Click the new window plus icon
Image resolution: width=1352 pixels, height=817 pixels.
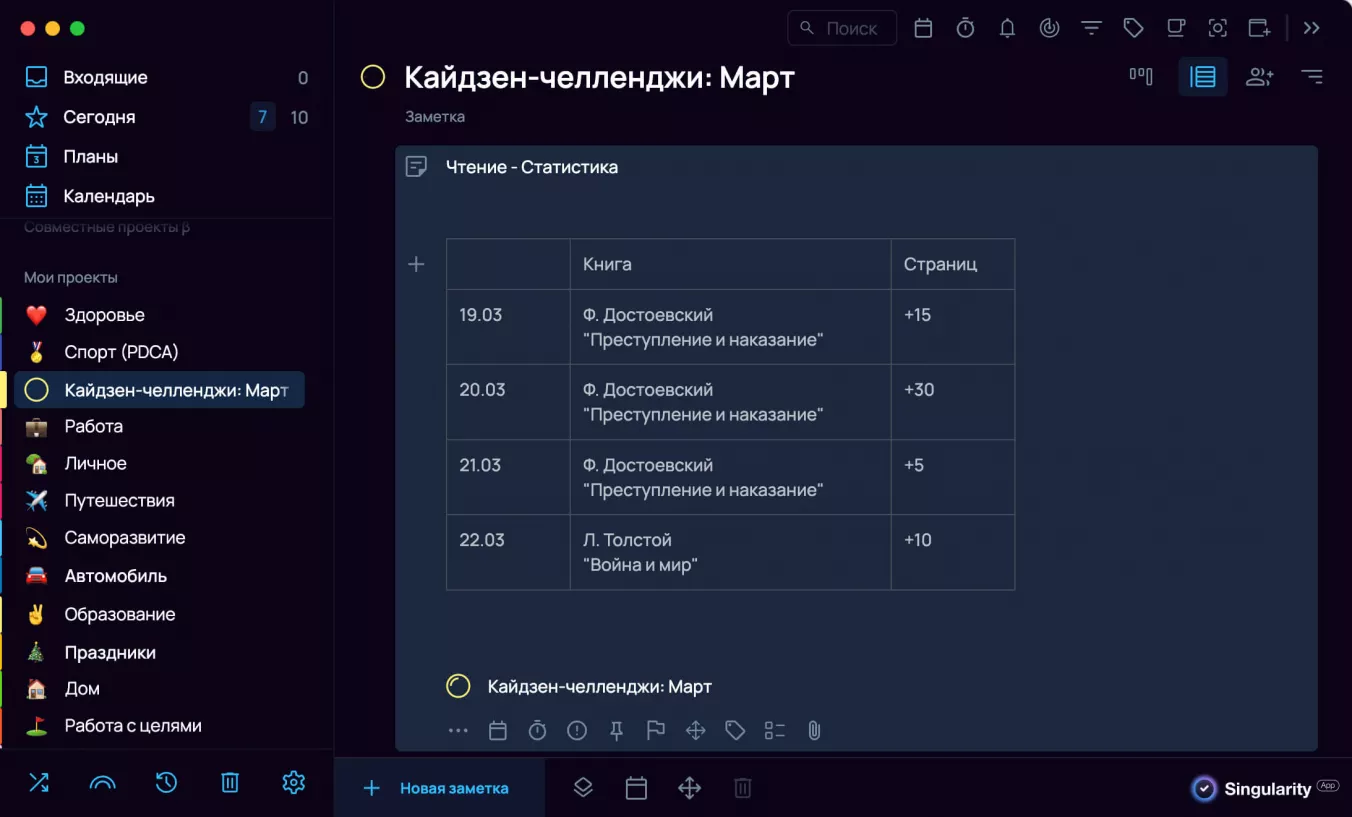pos(1260,28)
